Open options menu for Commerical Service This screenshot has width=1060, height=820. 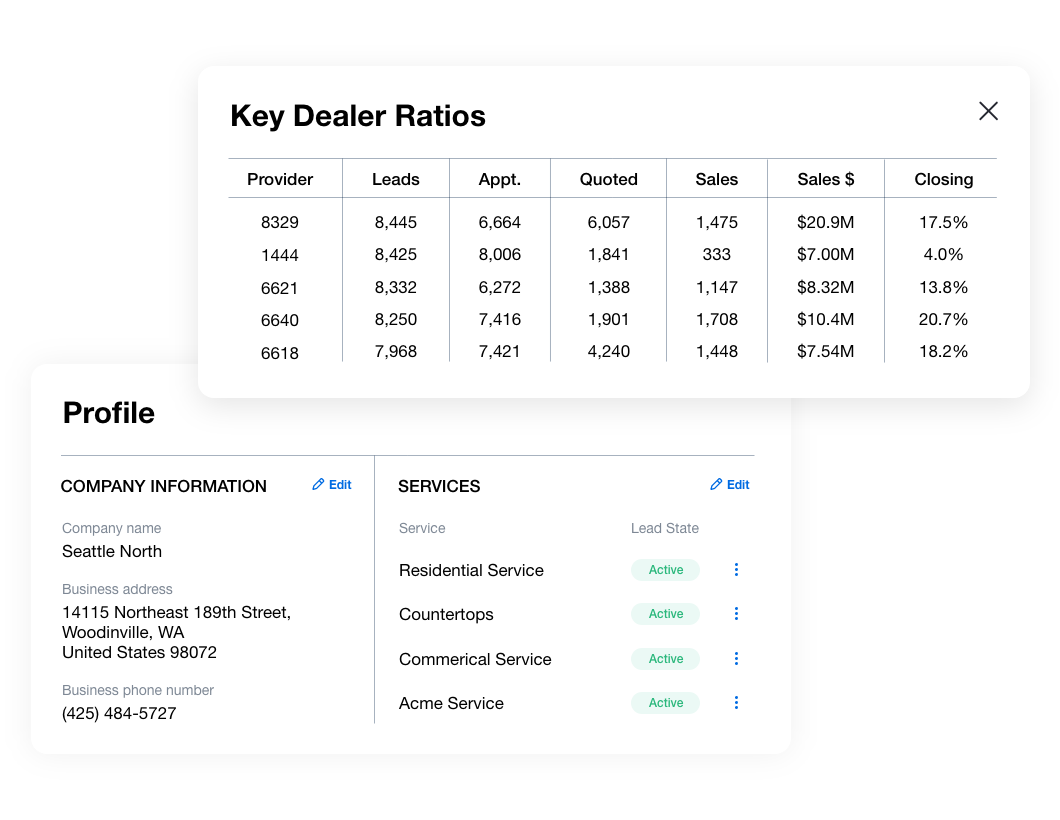(736, 658)
